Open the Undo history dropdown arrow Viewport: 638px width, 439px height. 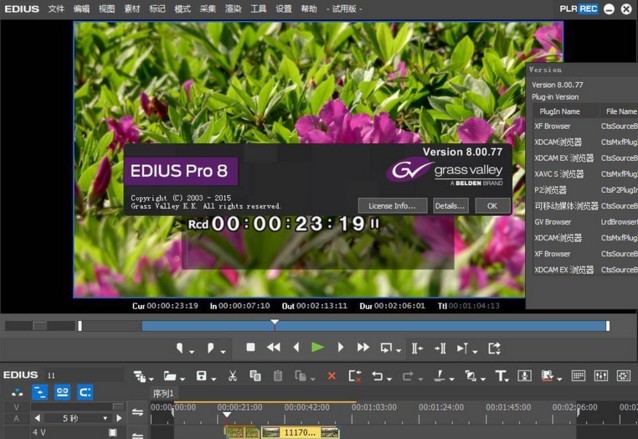pos(389,379)
